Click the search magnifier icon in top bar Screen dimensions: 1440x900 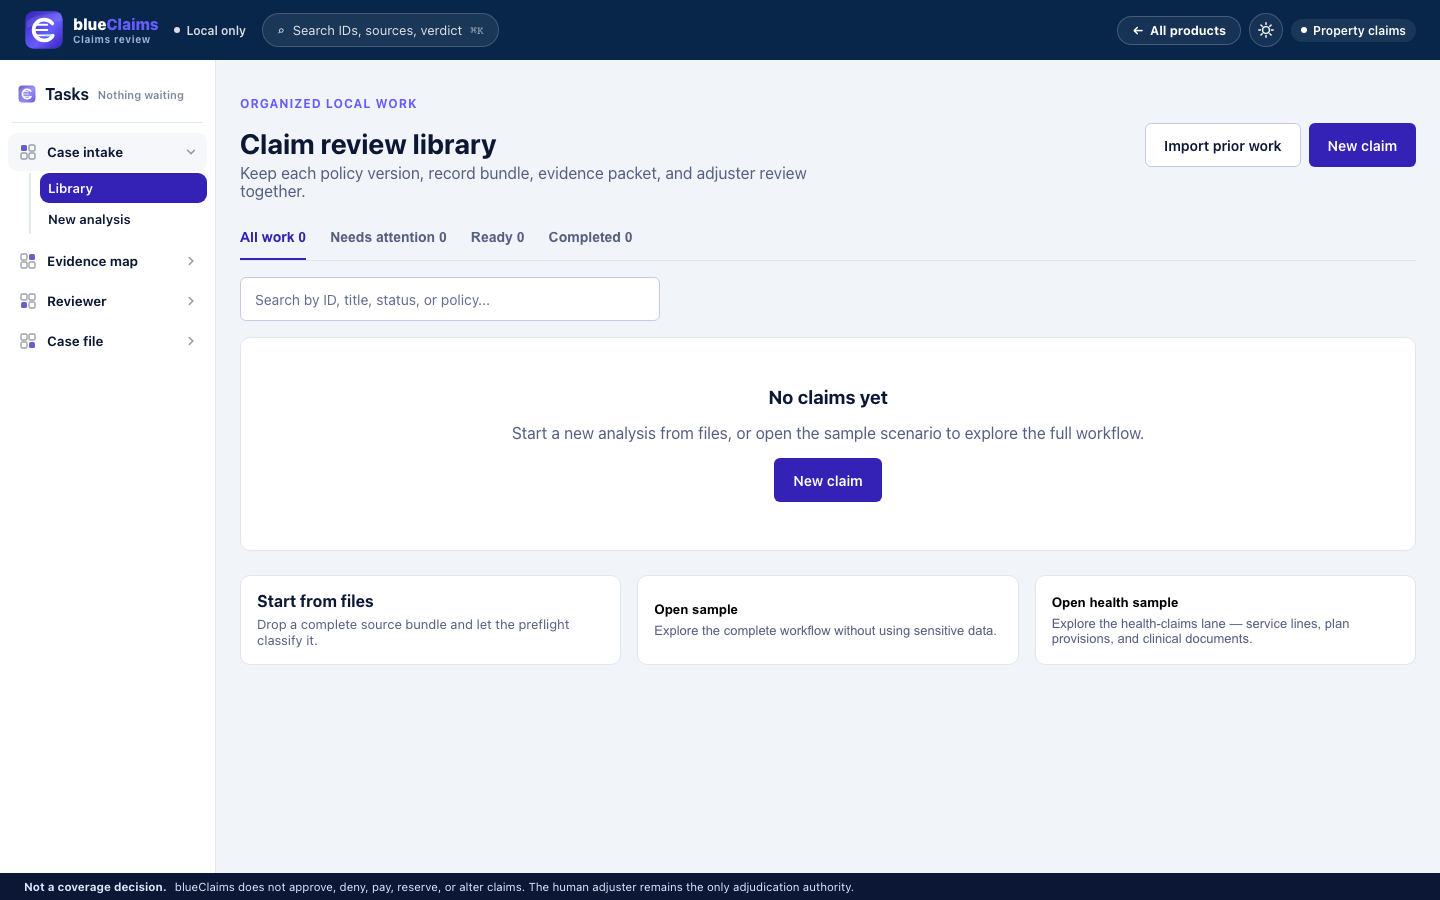click(x=281, y=31)
